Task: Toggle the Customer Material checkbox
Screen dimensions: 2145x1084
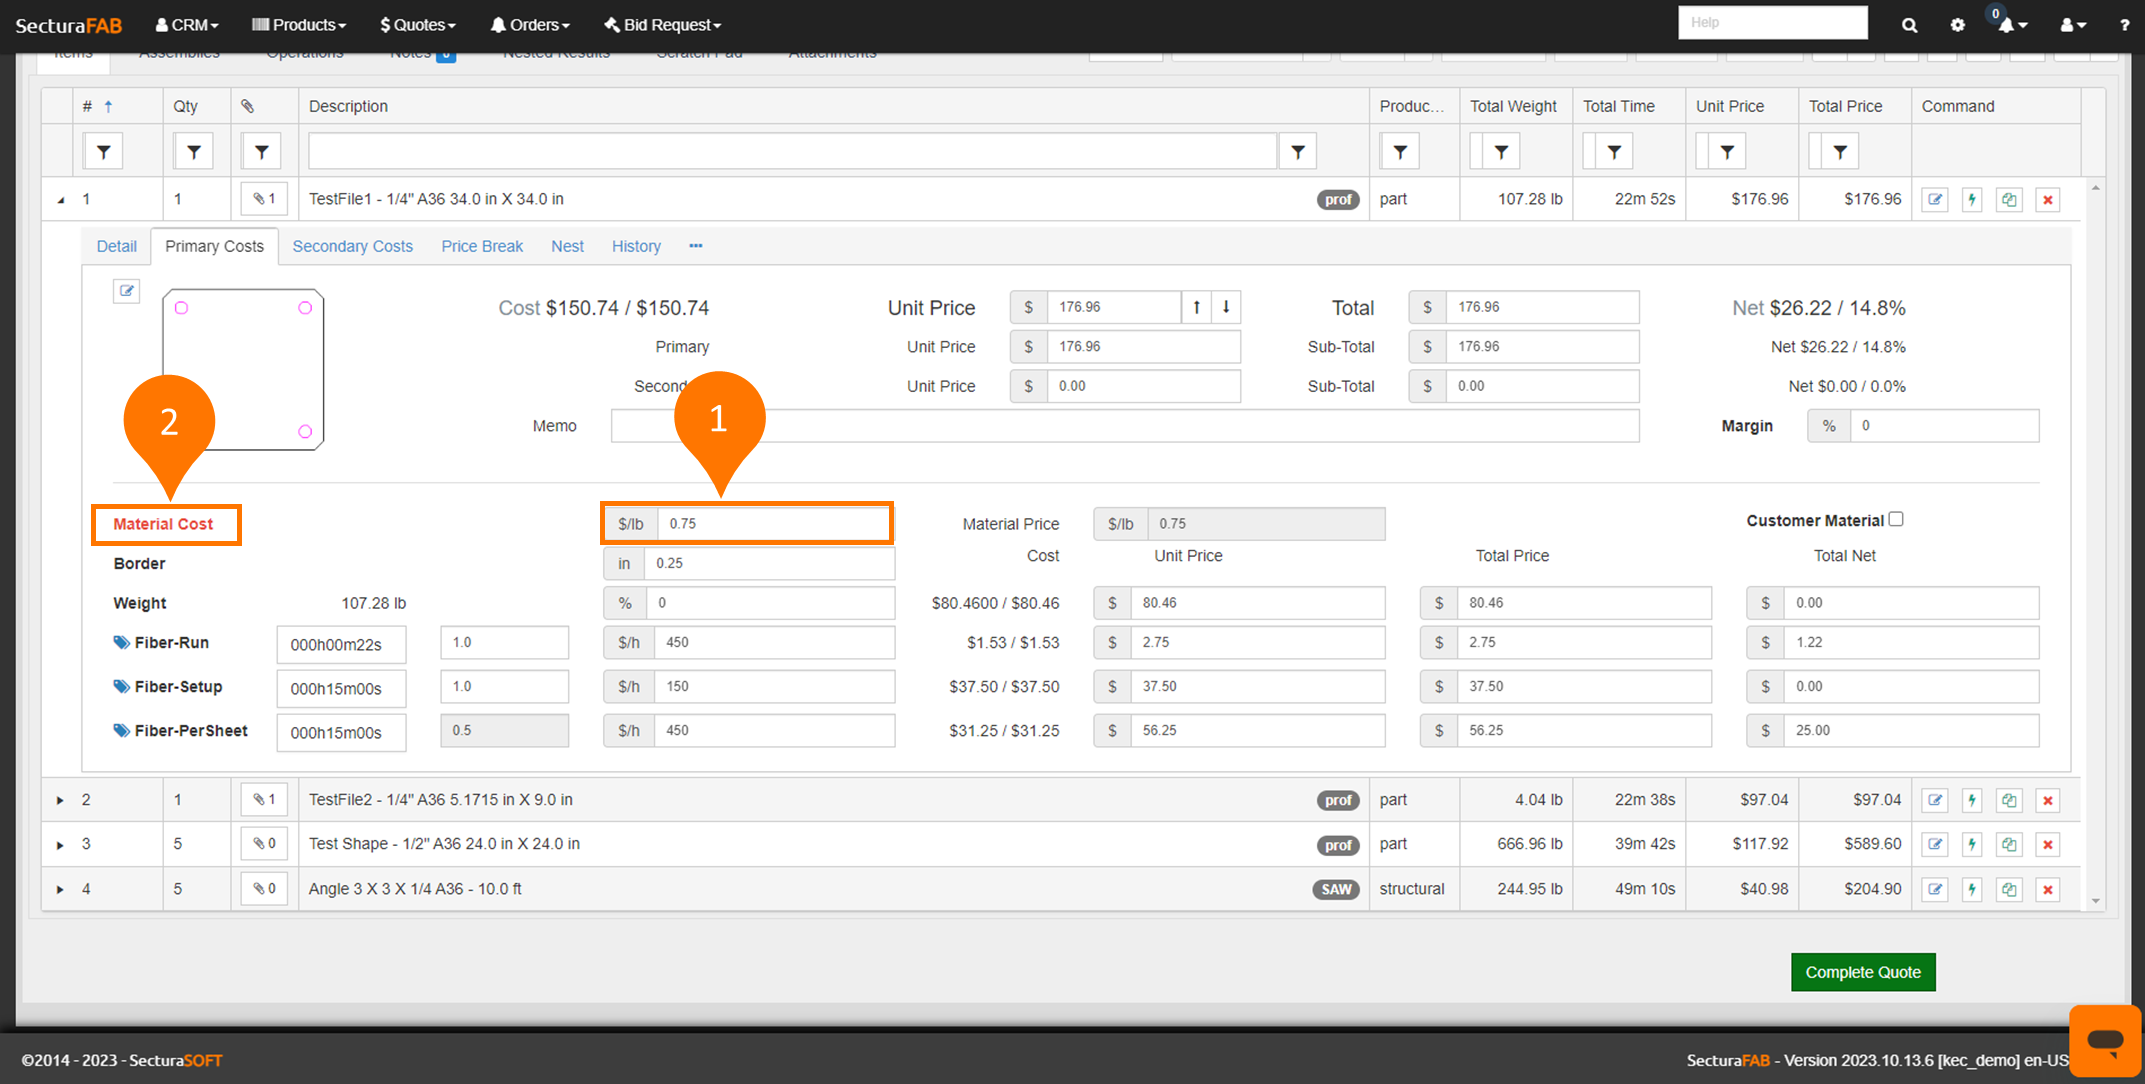Action: click(1896, 519)
